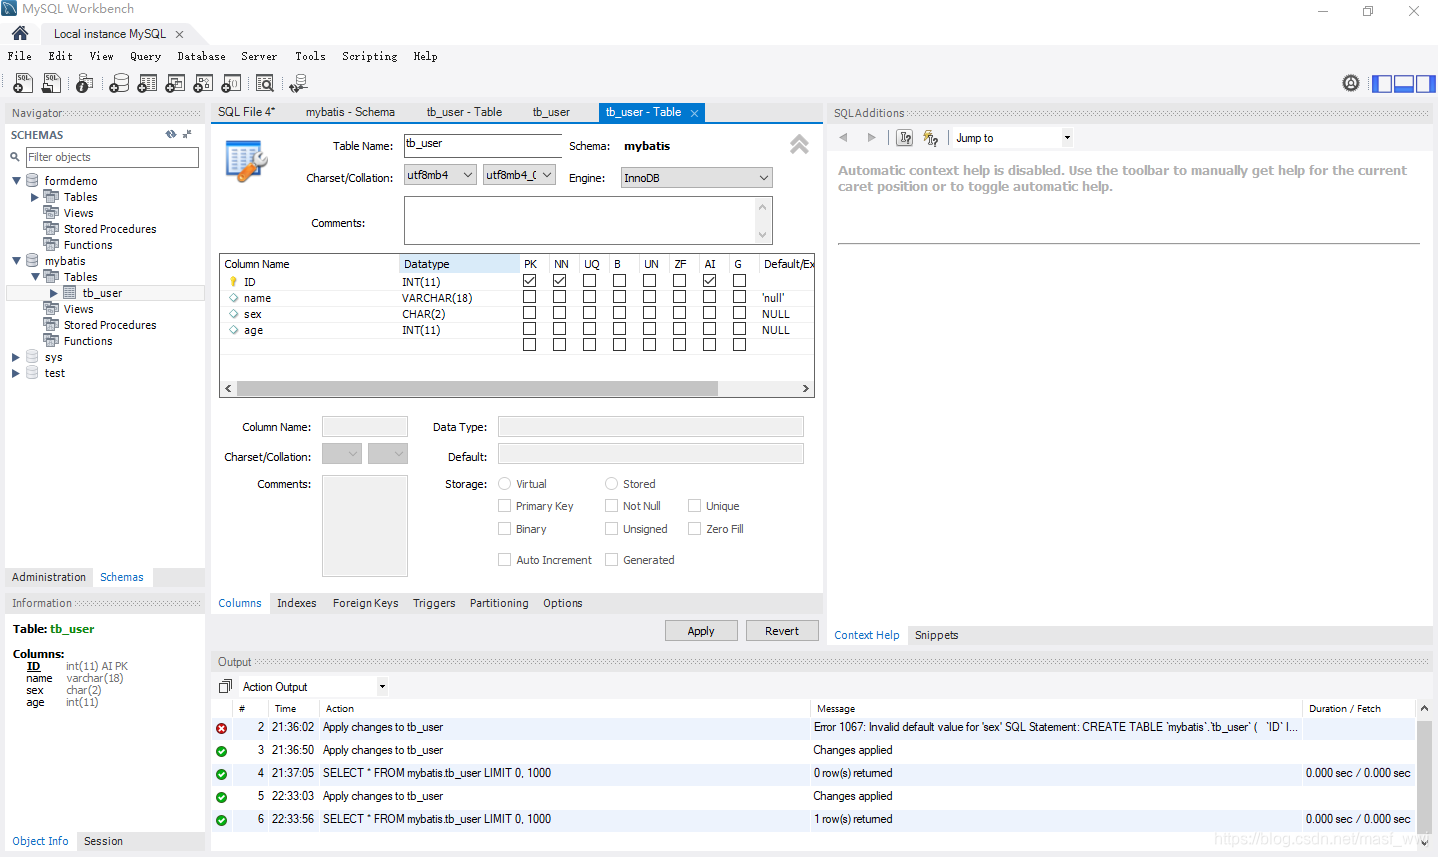Expand the tb_user table node

coord(54,293)
